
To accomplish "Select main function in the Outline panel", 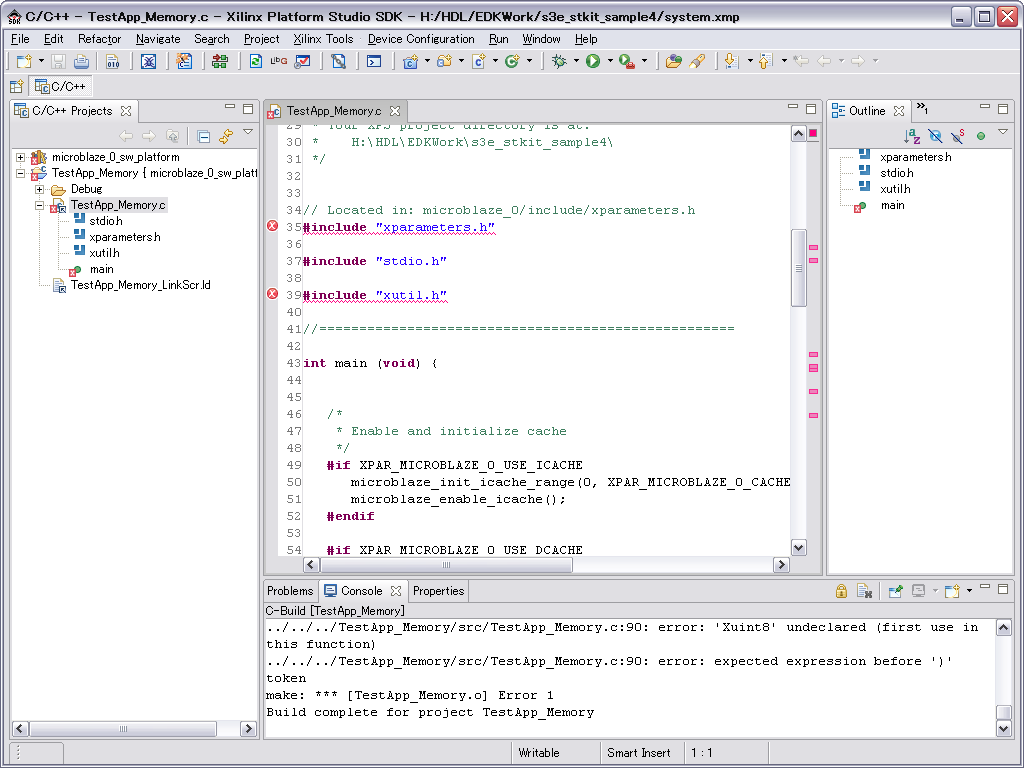I will click(892, 206).
